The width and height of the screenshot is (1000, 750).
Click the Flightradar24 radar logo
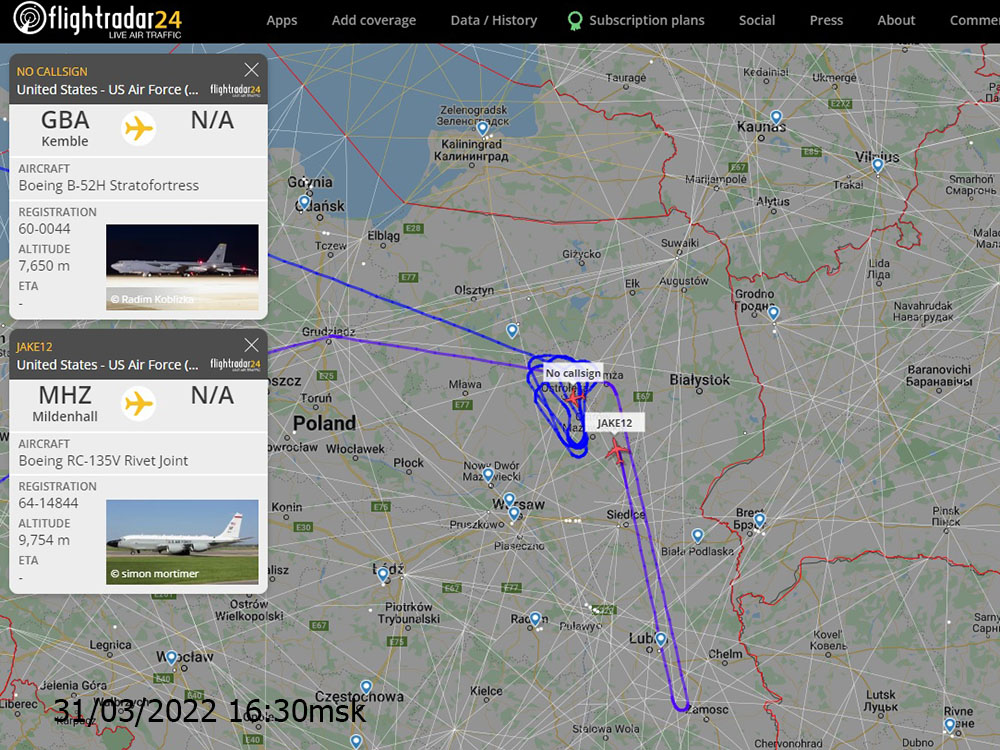(x=30, y=18)
